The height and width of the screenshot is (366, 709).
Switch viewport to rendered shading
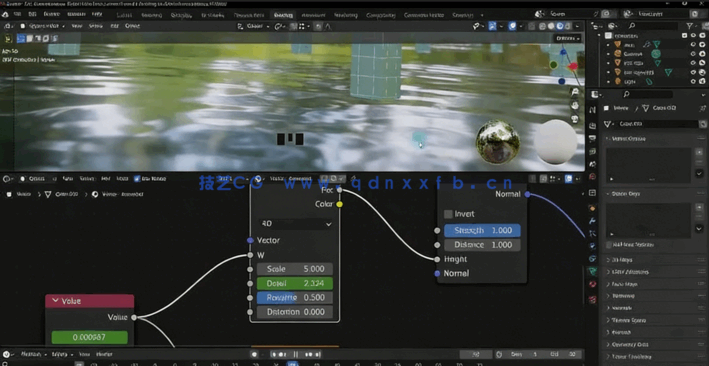[568, 26]
